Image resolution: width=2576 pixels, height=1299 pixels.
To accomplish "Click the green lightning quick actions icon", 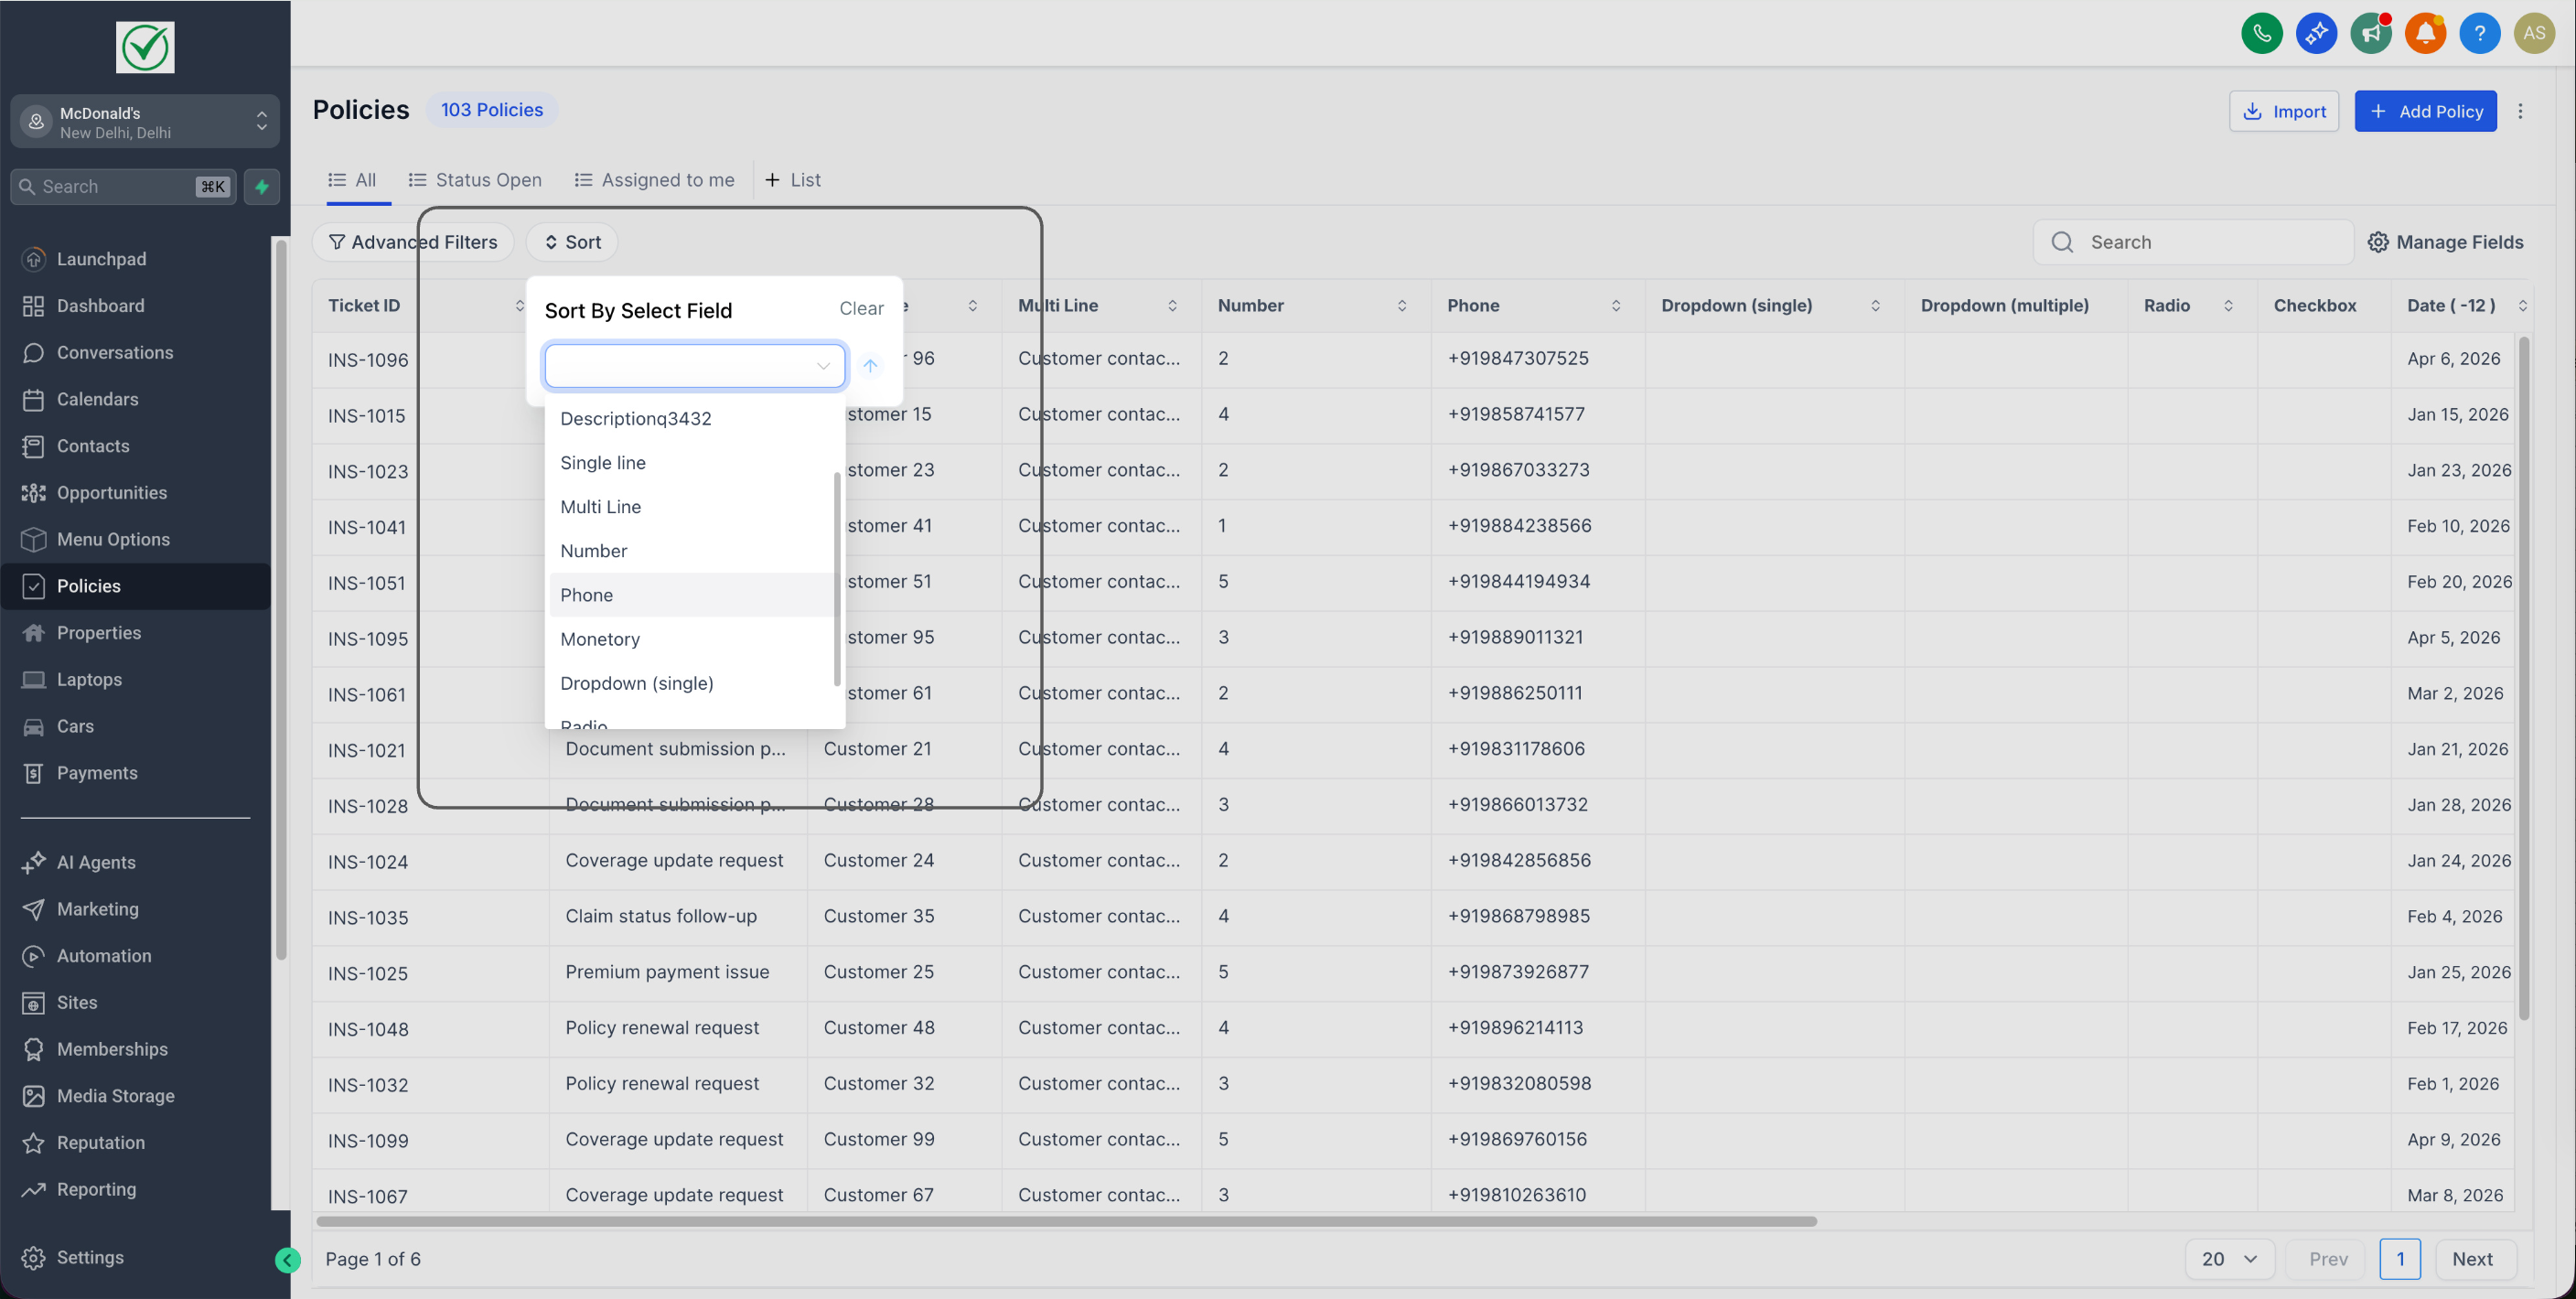I will coord(262,187).
